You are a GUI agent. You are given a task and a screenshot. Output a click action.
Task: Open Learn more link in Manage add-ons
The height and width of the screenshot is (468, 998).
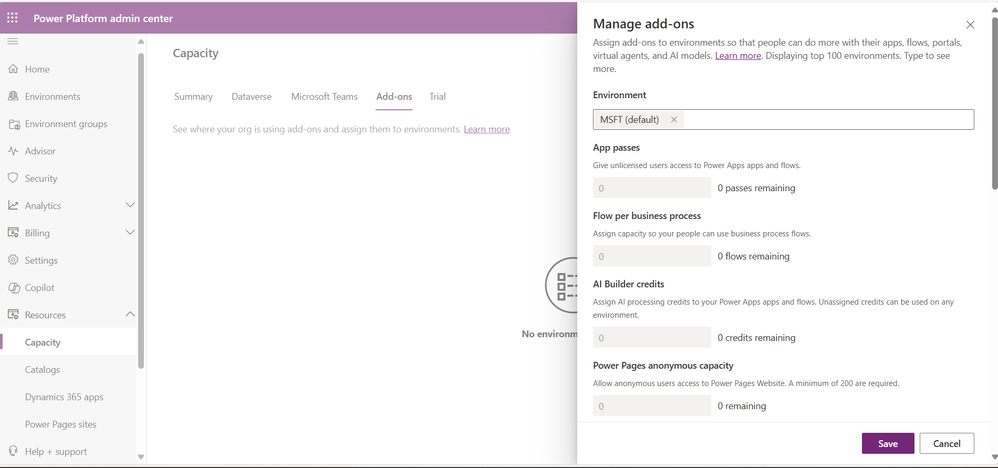pyautogui.click(x=738, y=56)
